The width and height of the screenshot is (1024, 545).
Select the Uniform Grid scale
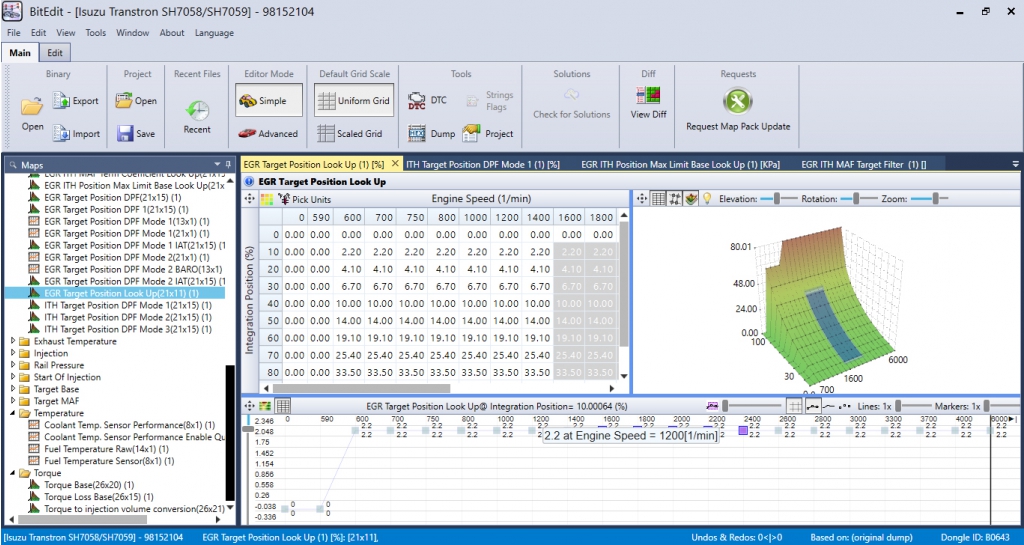(354, 101)
